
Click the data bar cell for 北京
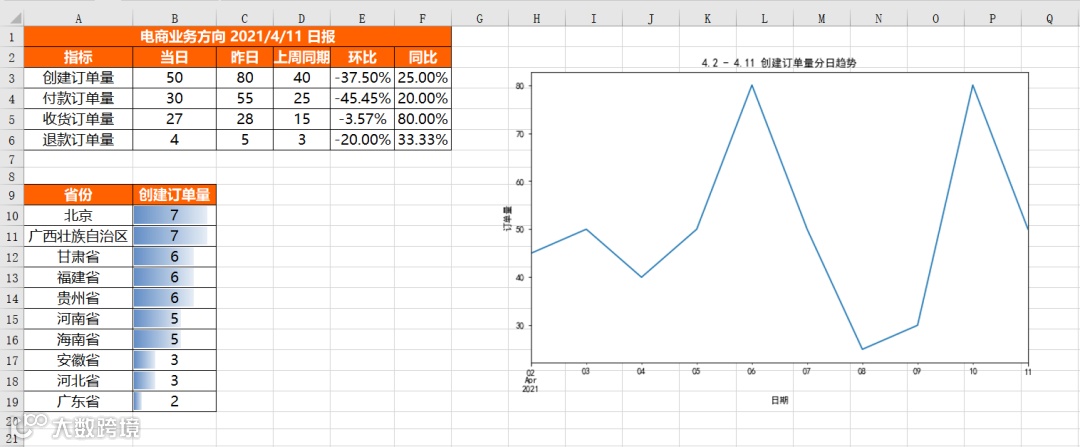tap(175, 216)
